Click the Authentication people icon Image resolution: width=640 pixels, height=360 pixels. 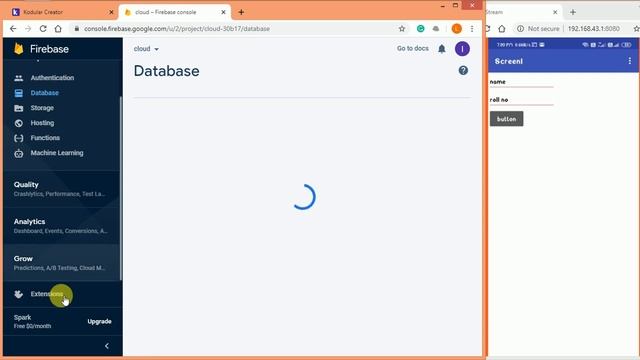(19, 78)
